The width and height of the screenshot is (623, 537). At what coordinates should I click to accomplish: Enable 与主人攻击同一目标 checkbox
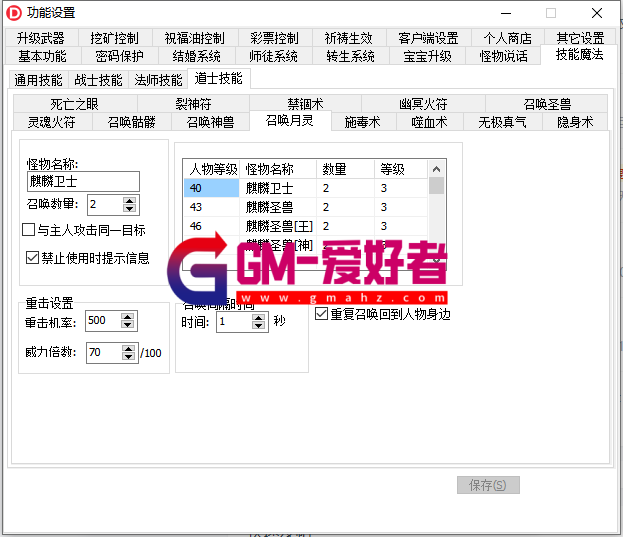click(29, 230)
